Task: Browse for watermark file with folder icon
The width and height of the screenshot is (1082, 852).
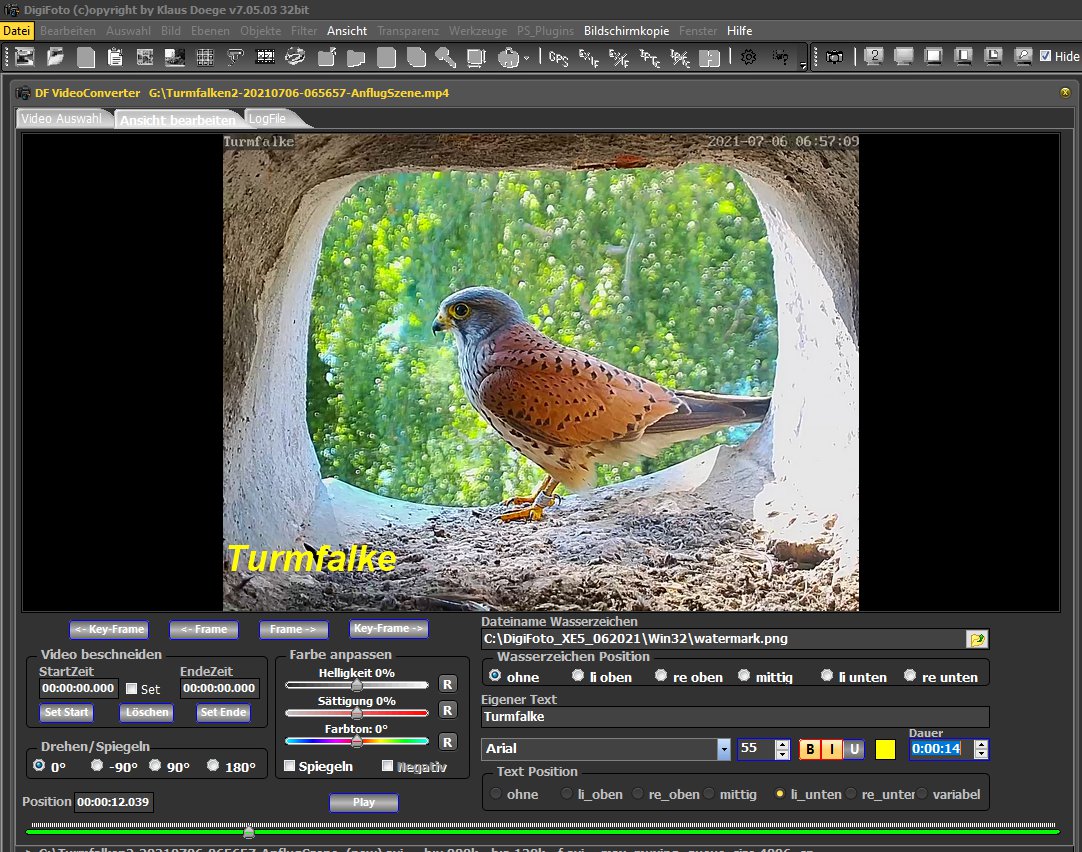Action: point(976,639)
